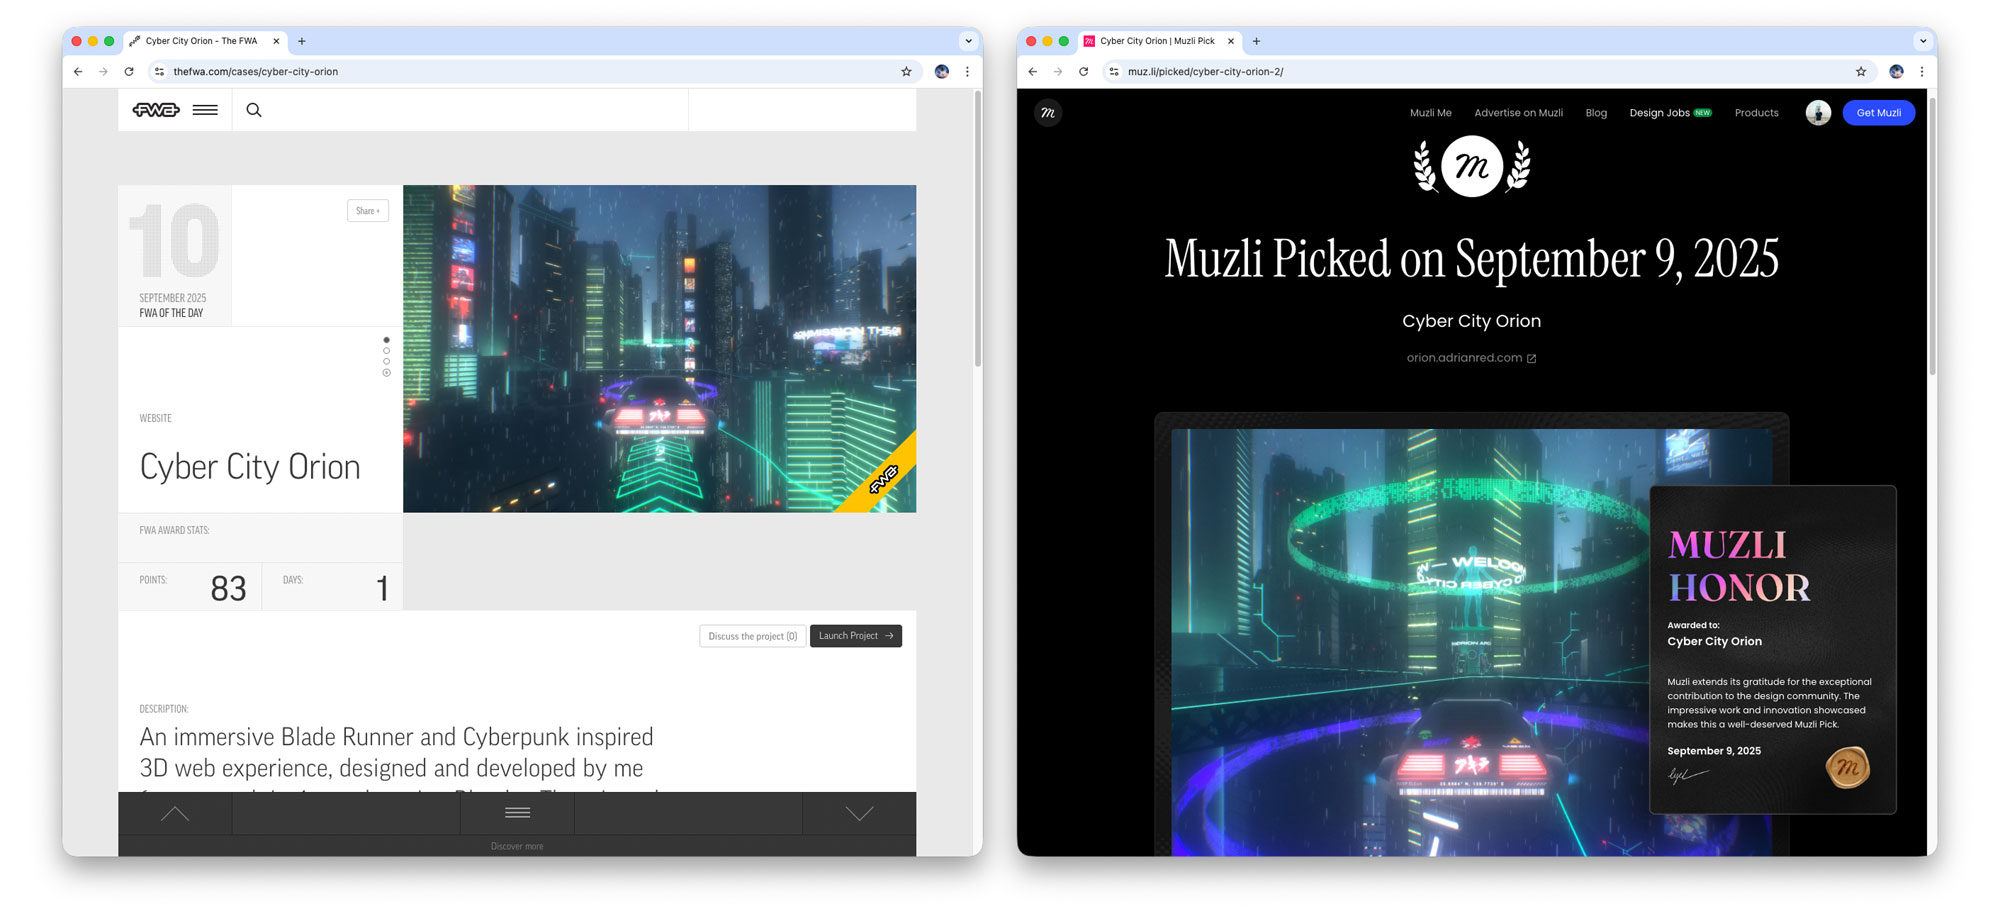Expand the Share dropdown on FWA page
The height and width of the screenshot is (909, 2000).
pyautogui.click(x=368, y=211)
